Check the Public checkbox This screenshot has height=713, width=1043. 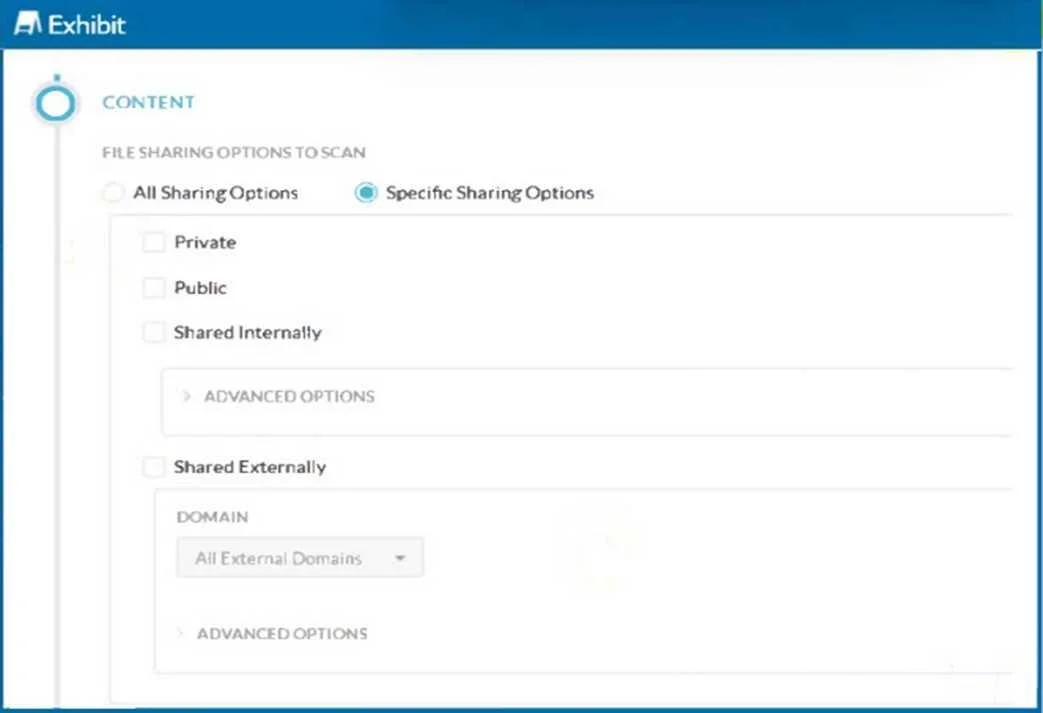click(154, 288)
